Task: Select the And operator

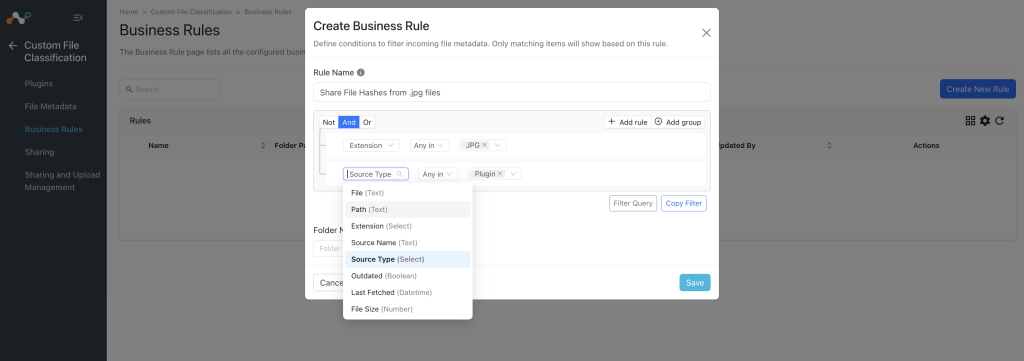Action: tap(349, 122)
